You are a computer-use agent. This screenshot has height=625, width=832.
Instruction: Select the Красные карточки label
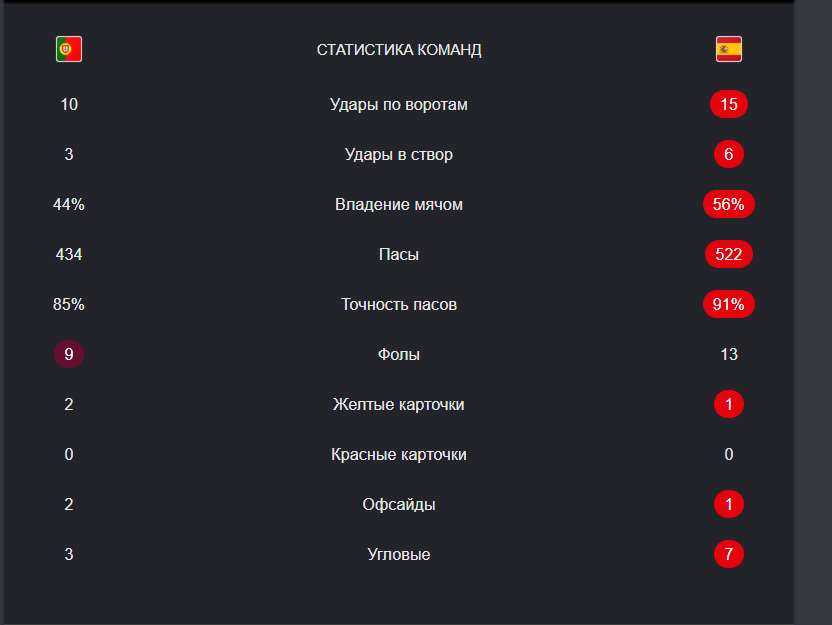[x=399, y=455]
